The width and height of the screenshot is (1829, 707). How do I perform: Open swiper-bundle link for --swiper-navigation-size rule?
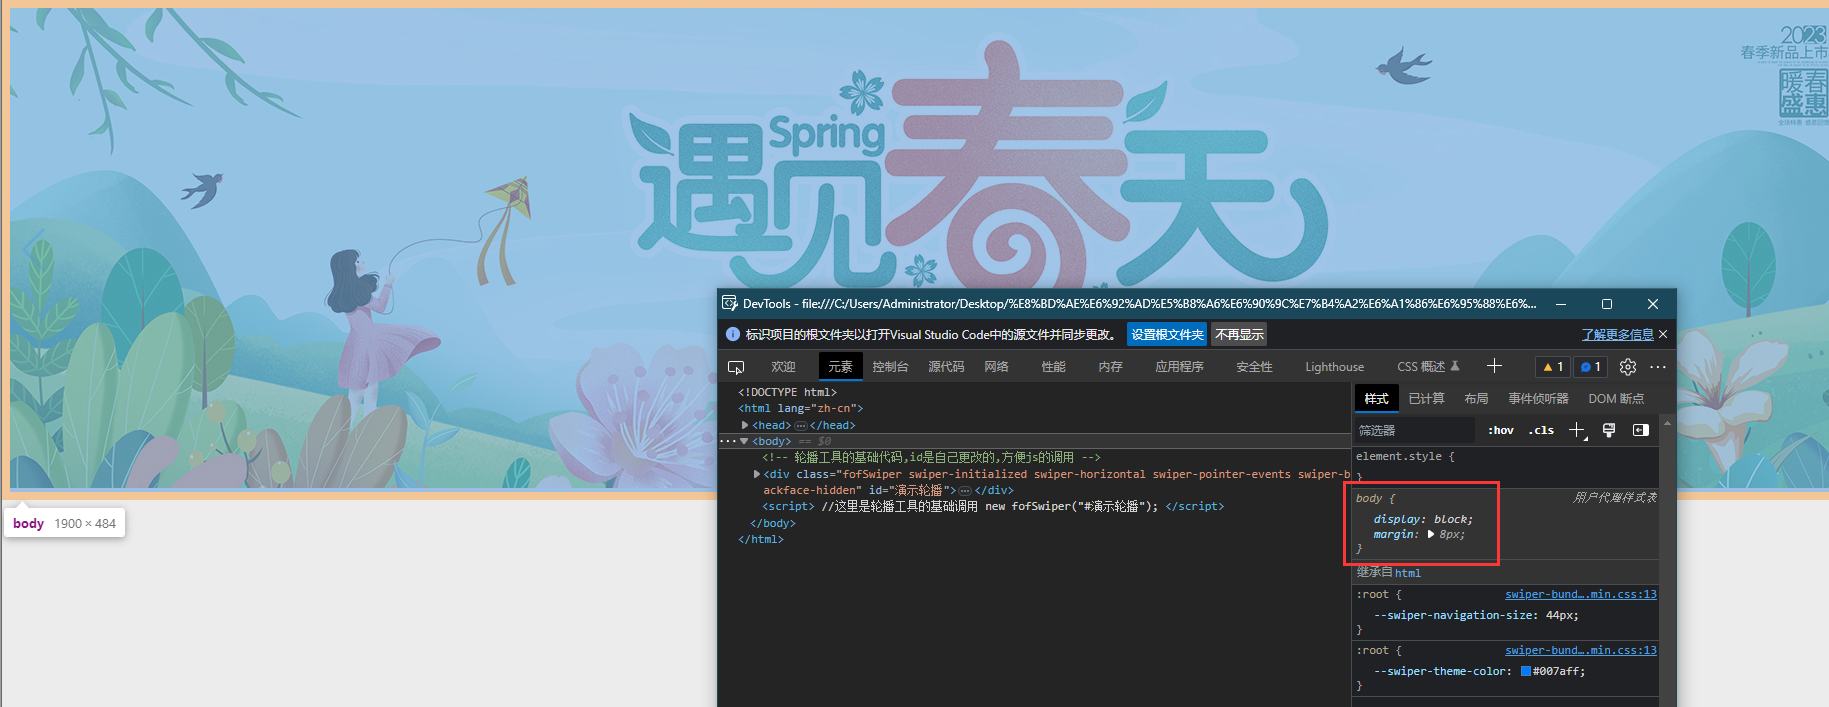tap(1580, 594)
